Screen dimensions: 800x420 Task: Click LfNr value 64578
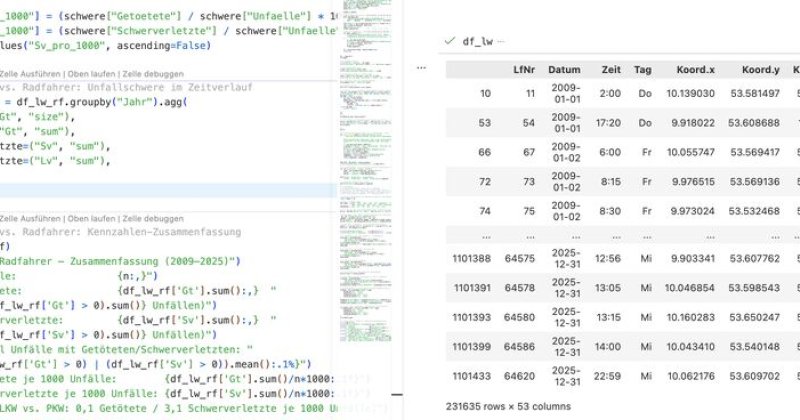pyautogui.click(x=519, y=288)
